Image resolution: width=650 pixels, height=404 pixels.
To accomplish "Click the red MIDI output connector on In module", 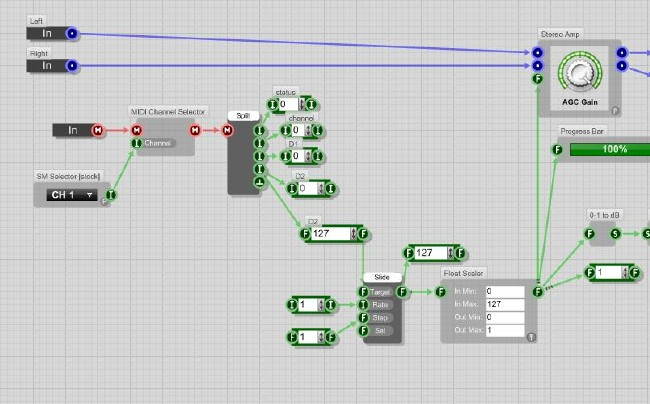I will (98, 130).
